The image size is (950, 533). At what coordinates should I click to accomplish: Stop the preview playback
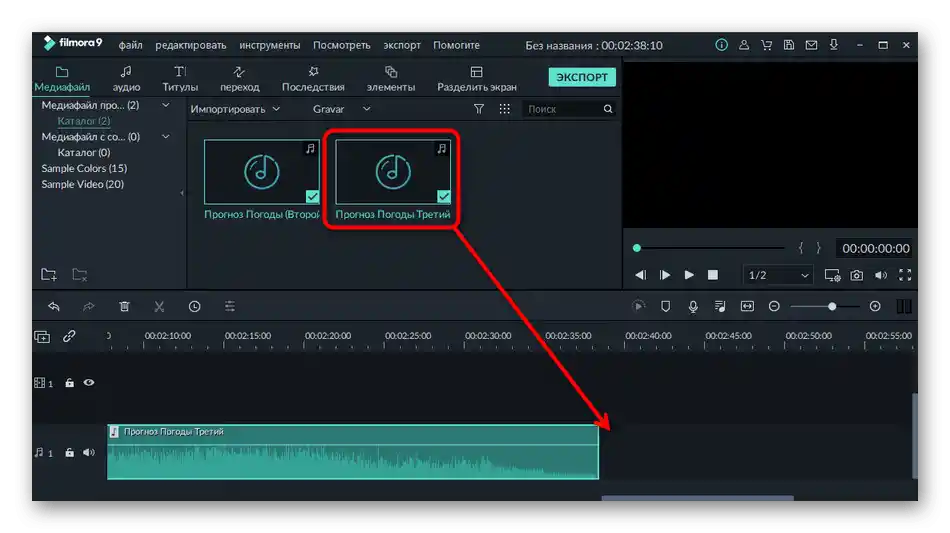point(713,275)
